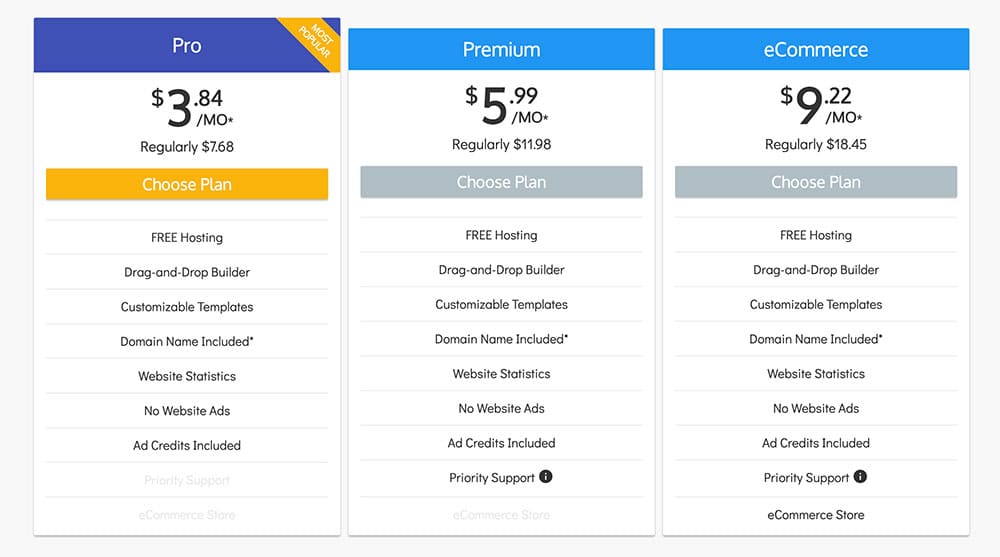The image size is (1000, 557).
Task: Choose the Pro plan with the orange button
Action: [187, 184]
